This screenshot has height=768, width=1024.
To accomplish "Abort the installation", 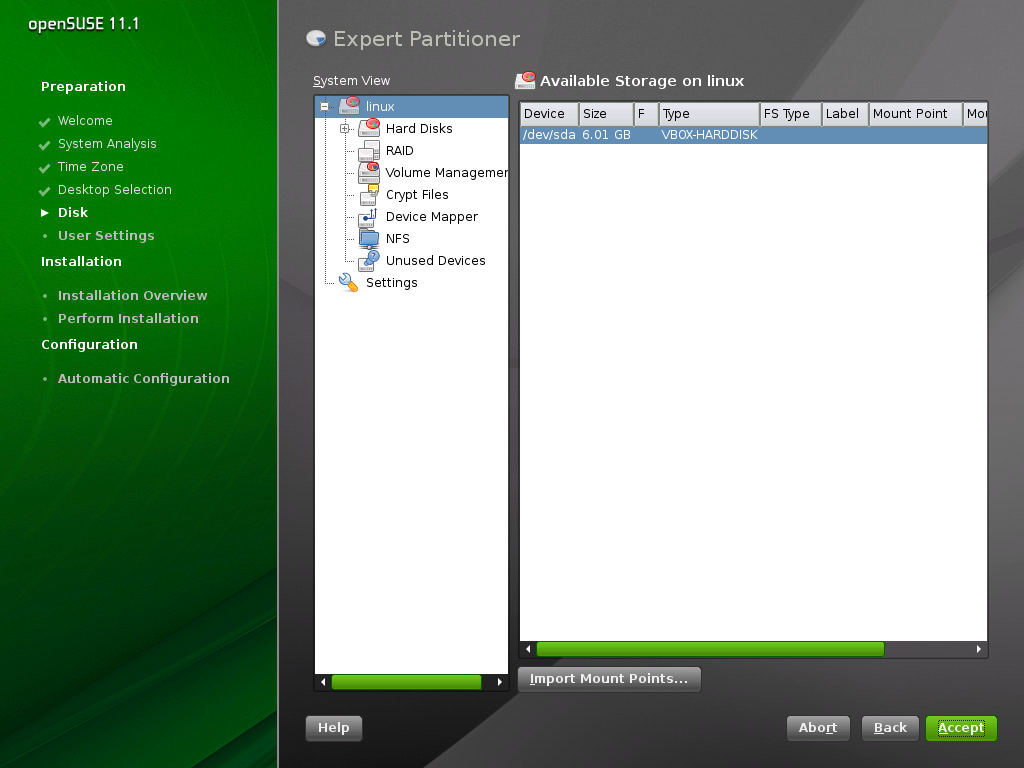I will click(x=817, y=728).
